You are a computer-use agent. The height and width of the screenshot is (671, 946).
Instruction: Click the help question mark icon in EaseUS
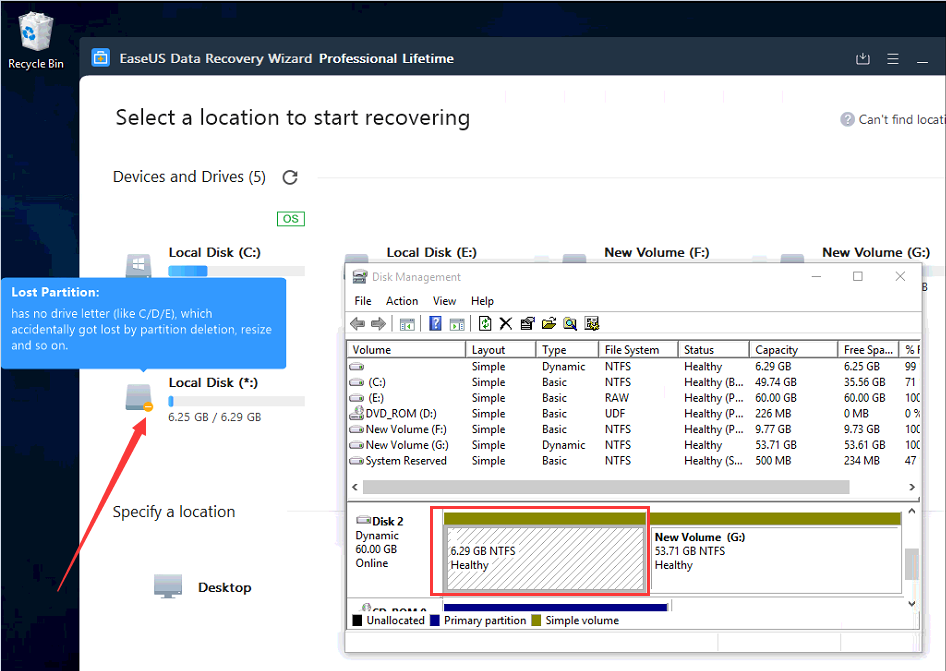point(847,119)
